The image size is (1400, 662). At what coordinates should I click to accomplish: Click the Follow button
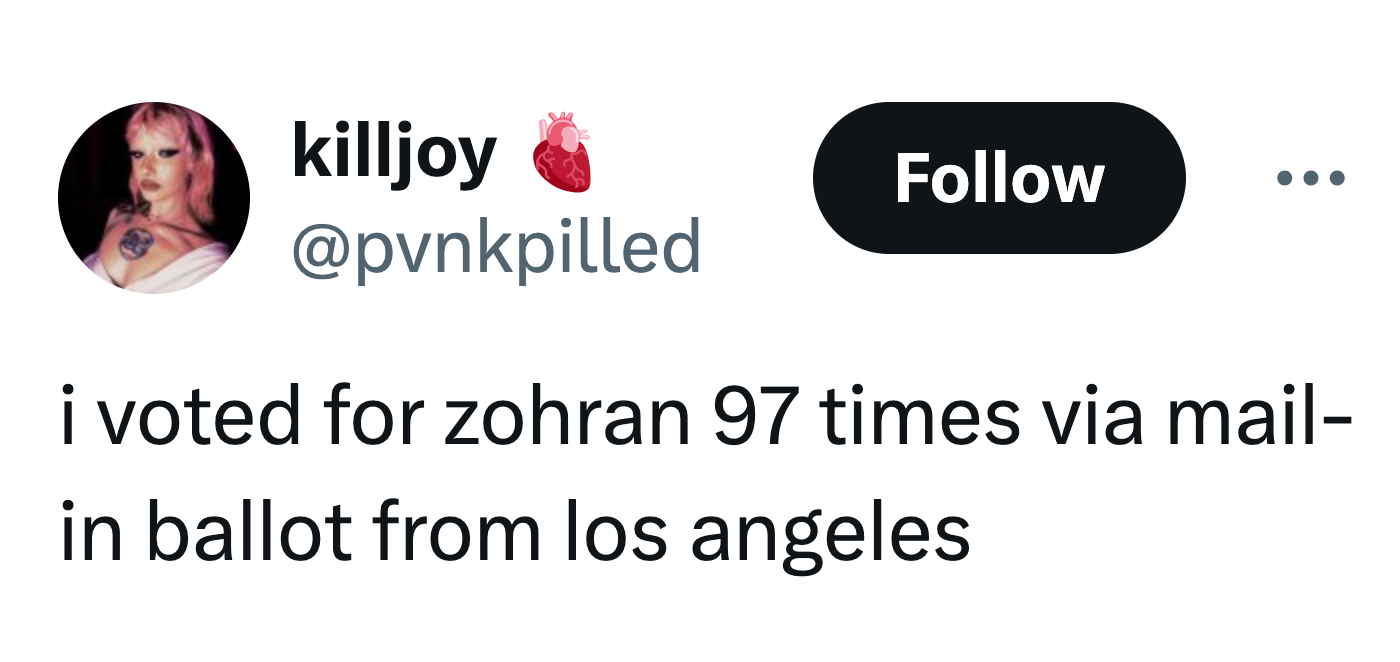pyautogui.click(x=998, y=178)
